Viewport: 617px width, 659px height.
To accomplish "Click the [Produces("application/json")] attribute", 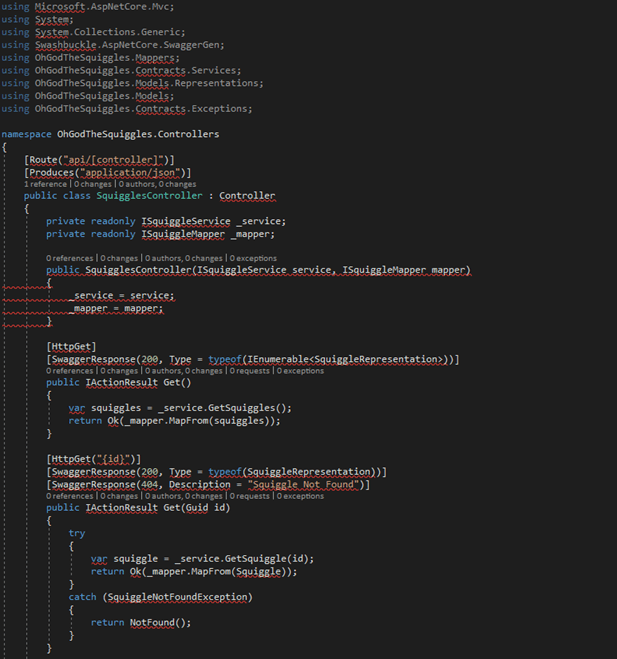I will coord(107,172).
